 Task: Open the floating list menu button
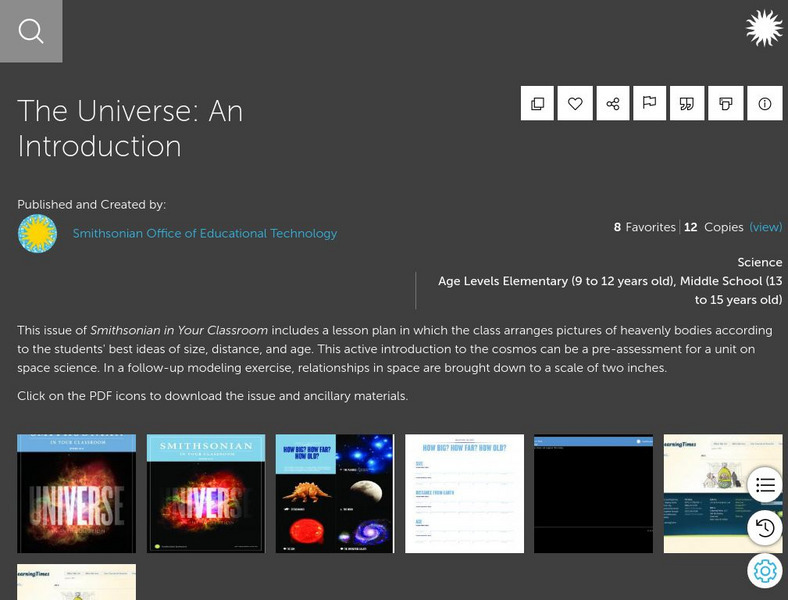tap(764, 485)
